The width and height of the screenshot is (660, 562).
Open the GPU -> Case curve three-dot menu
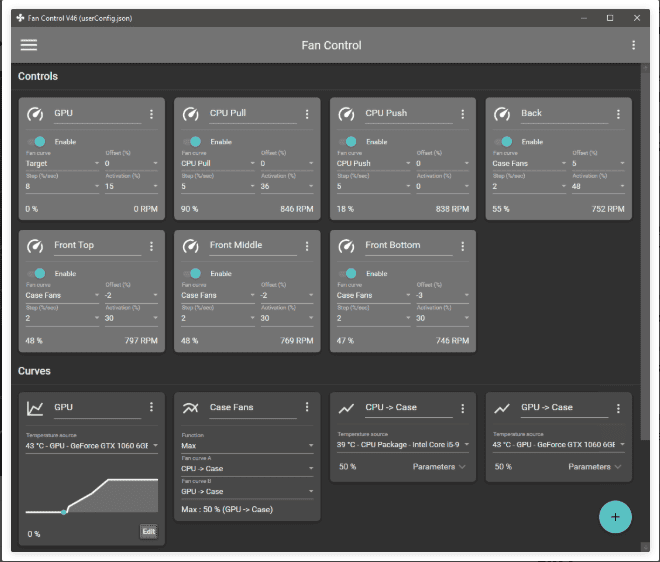pos(618,408)
